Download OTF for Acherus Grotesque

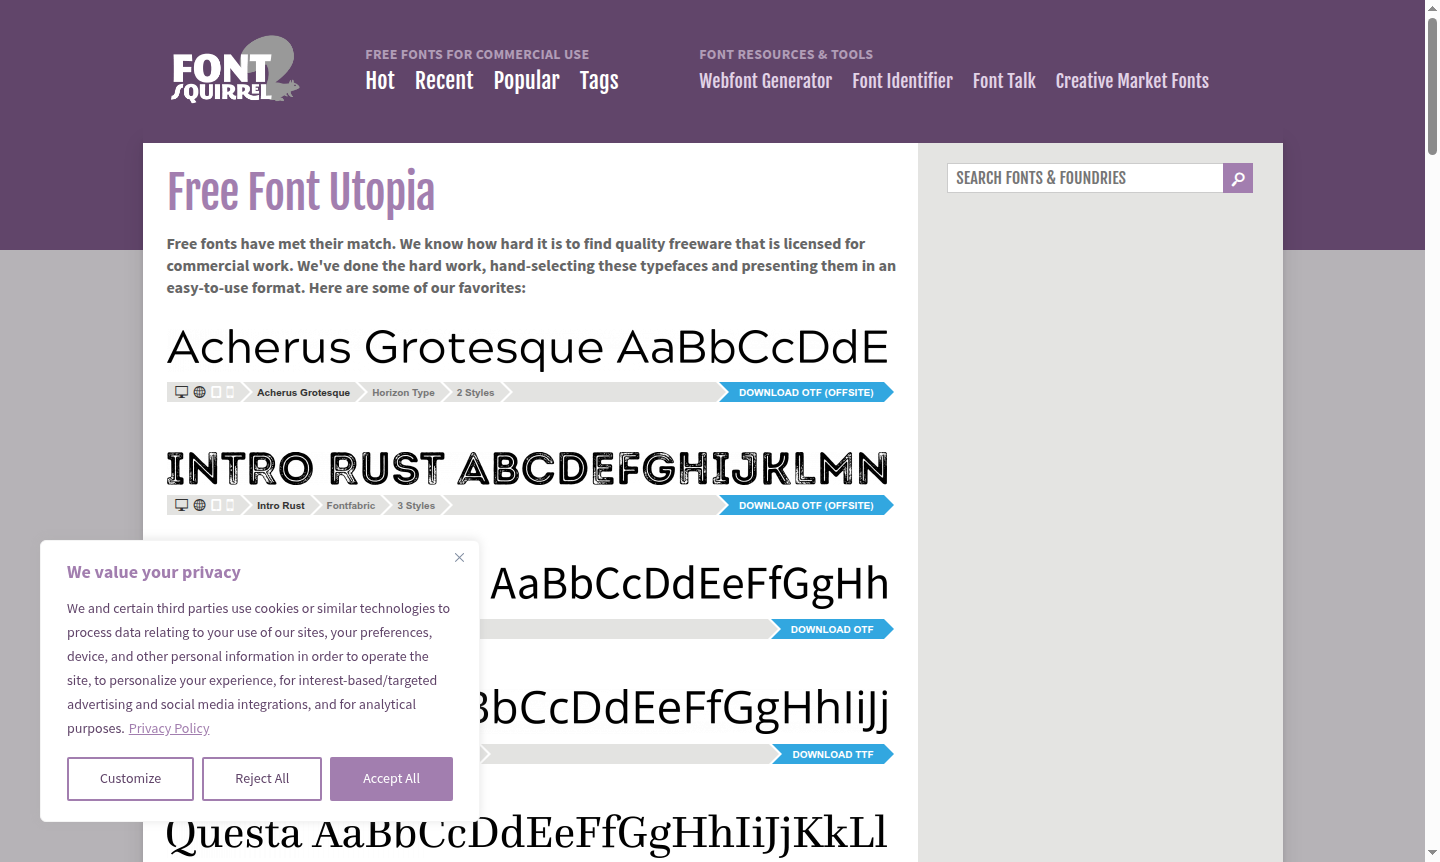[806, 392]
